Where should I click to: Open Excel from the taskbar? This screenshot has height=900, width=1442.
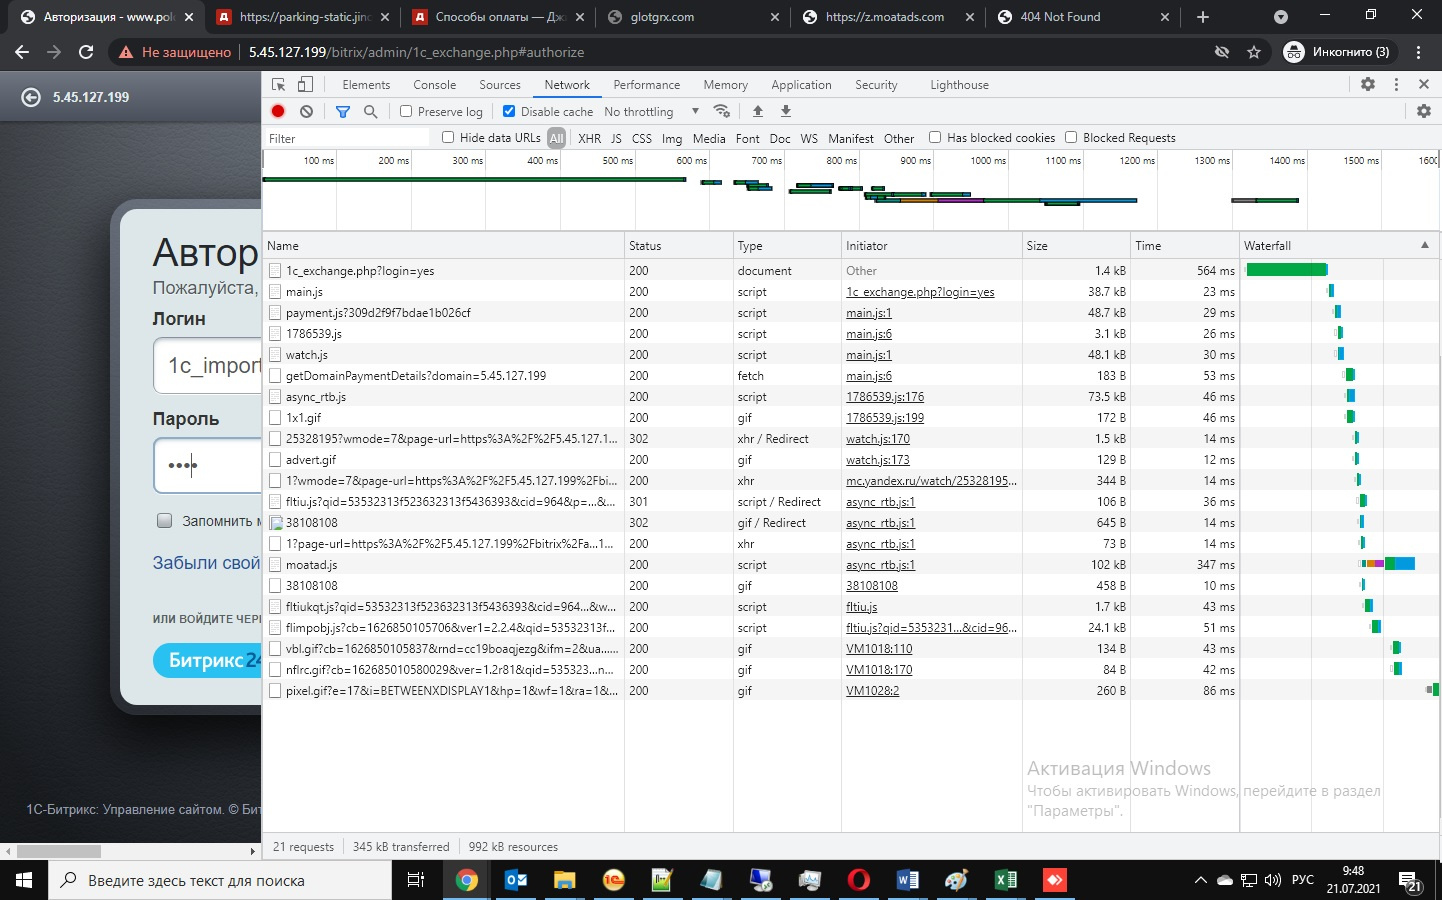point(1006,880)
